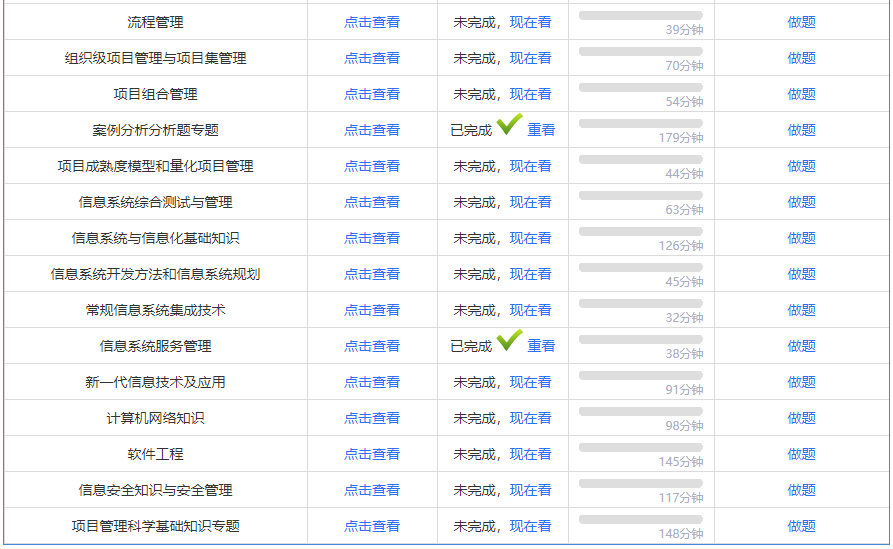The height and width of the screenshot is (549, 893).
Task: Click 点击查看 for 信息安全知识与安全管理
Action: click(x=372, y=490)
